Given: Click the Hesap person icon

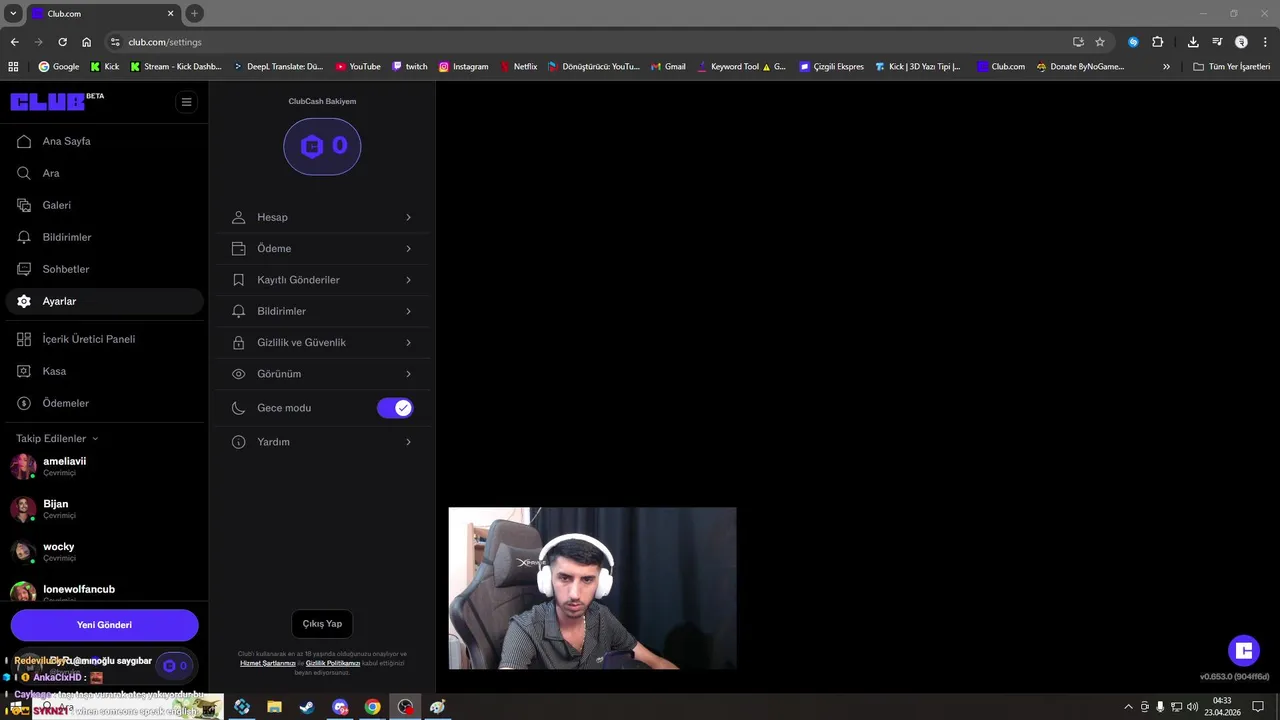Looking at the screenshot, I should (x=238, y=217).
